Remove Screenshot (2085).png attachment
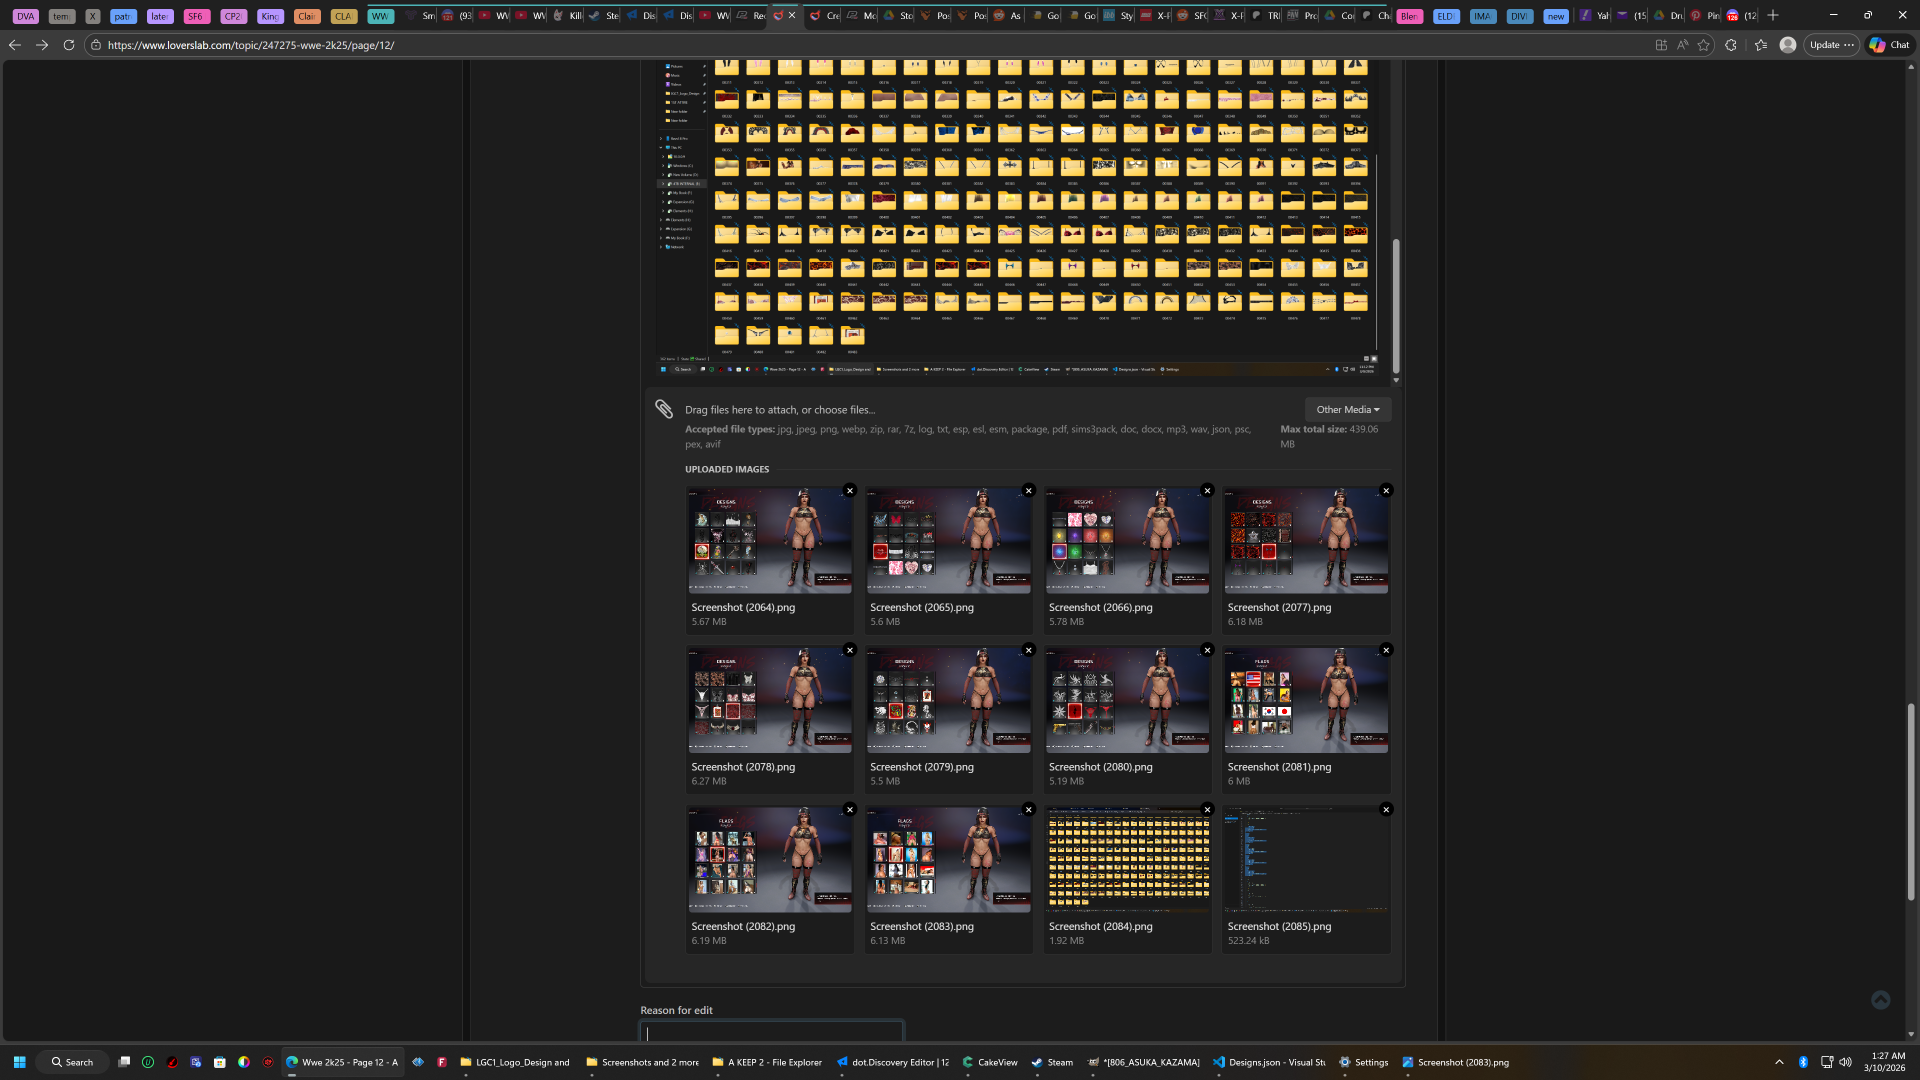This screenshot has width=1920, height=1080. point(1386,809)
